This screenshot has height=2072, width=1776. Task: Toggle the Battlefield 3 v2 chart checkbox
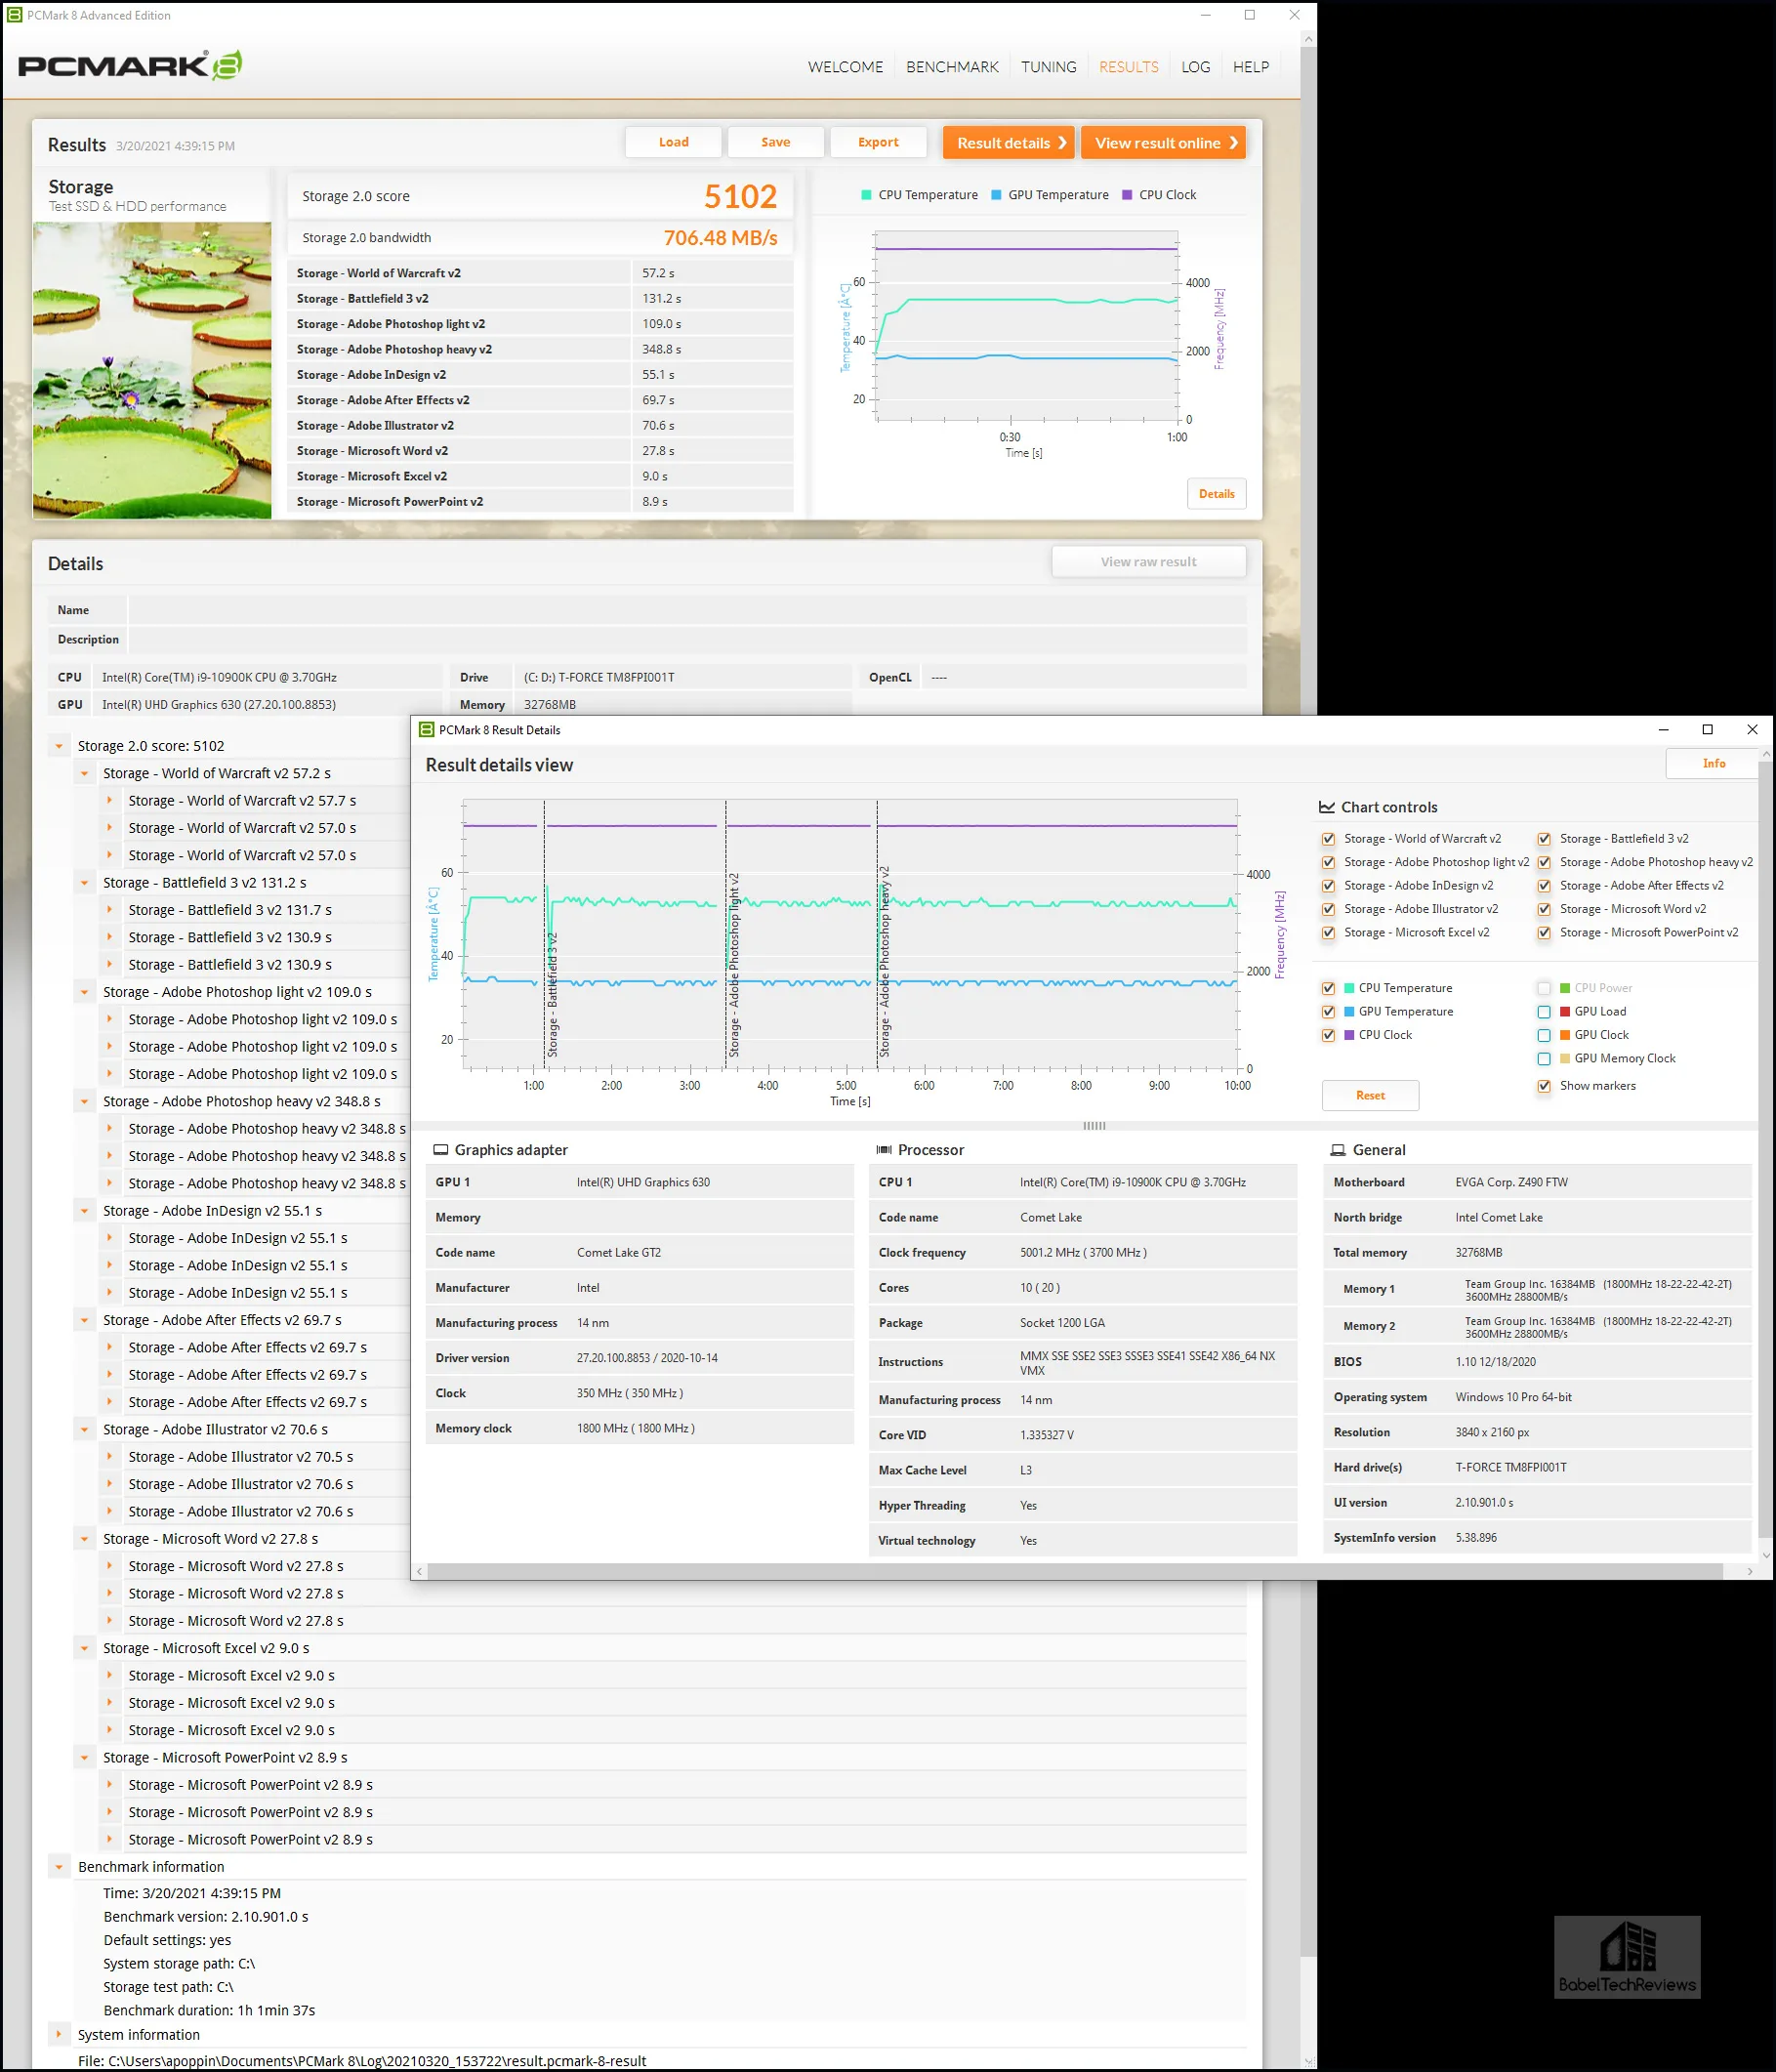[x=1544, y=839]
